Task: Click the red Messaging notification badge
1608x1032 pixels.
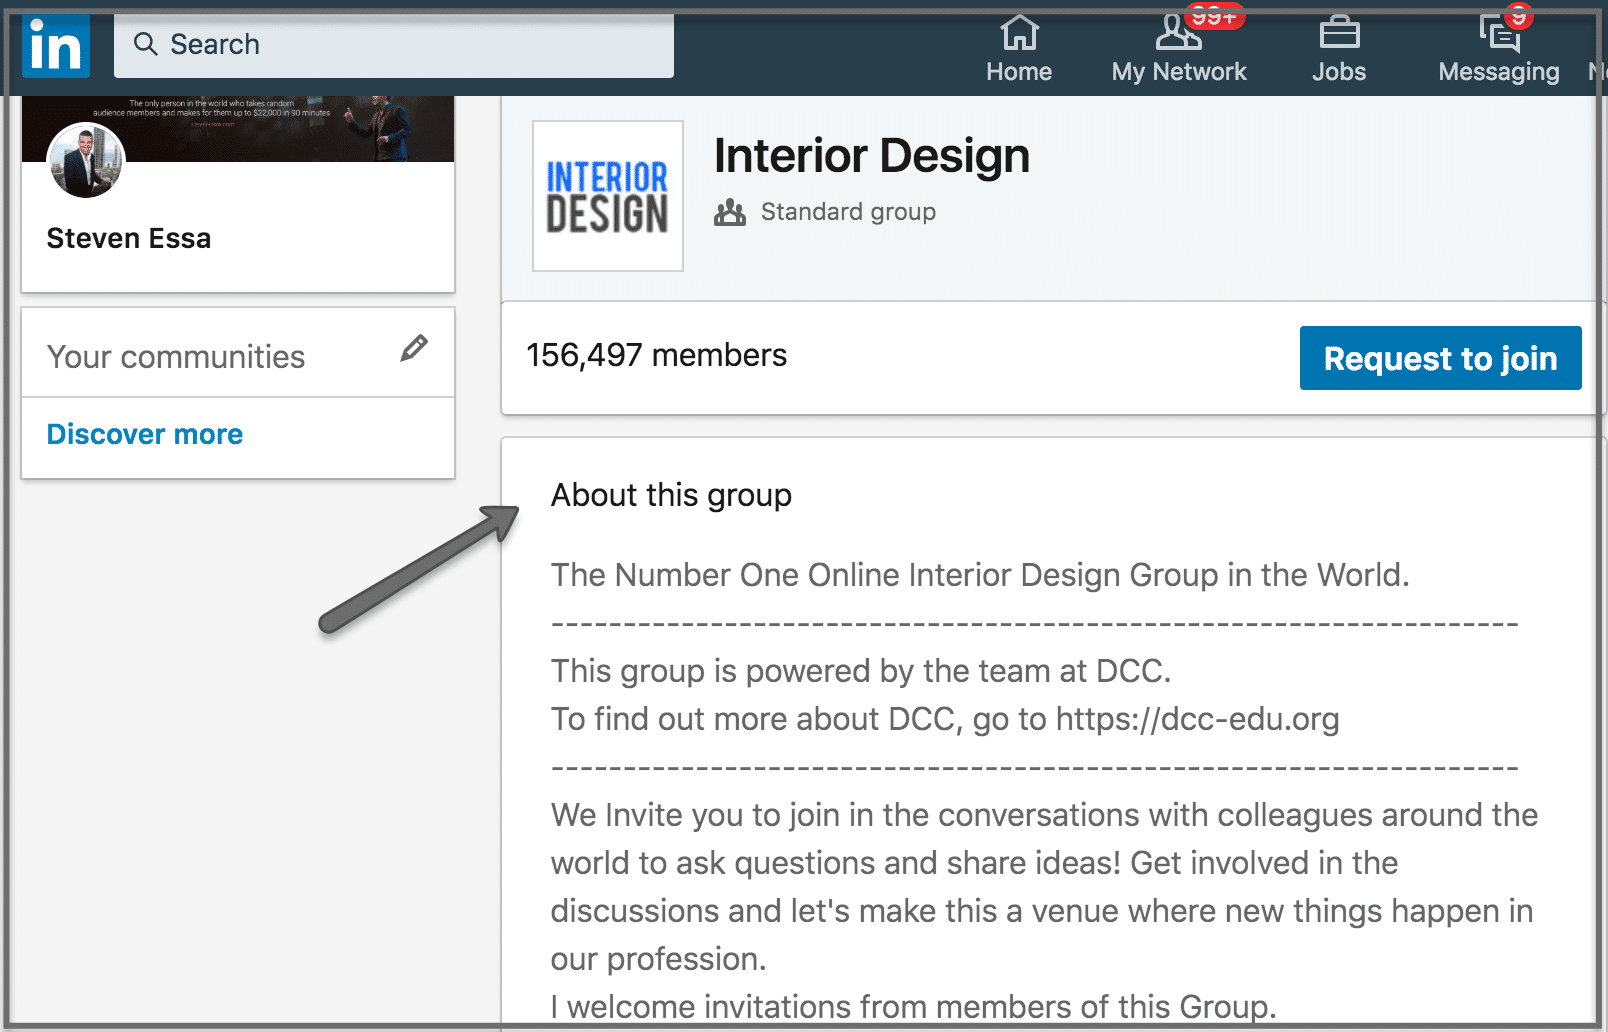Action: [x=1518, y=16]
